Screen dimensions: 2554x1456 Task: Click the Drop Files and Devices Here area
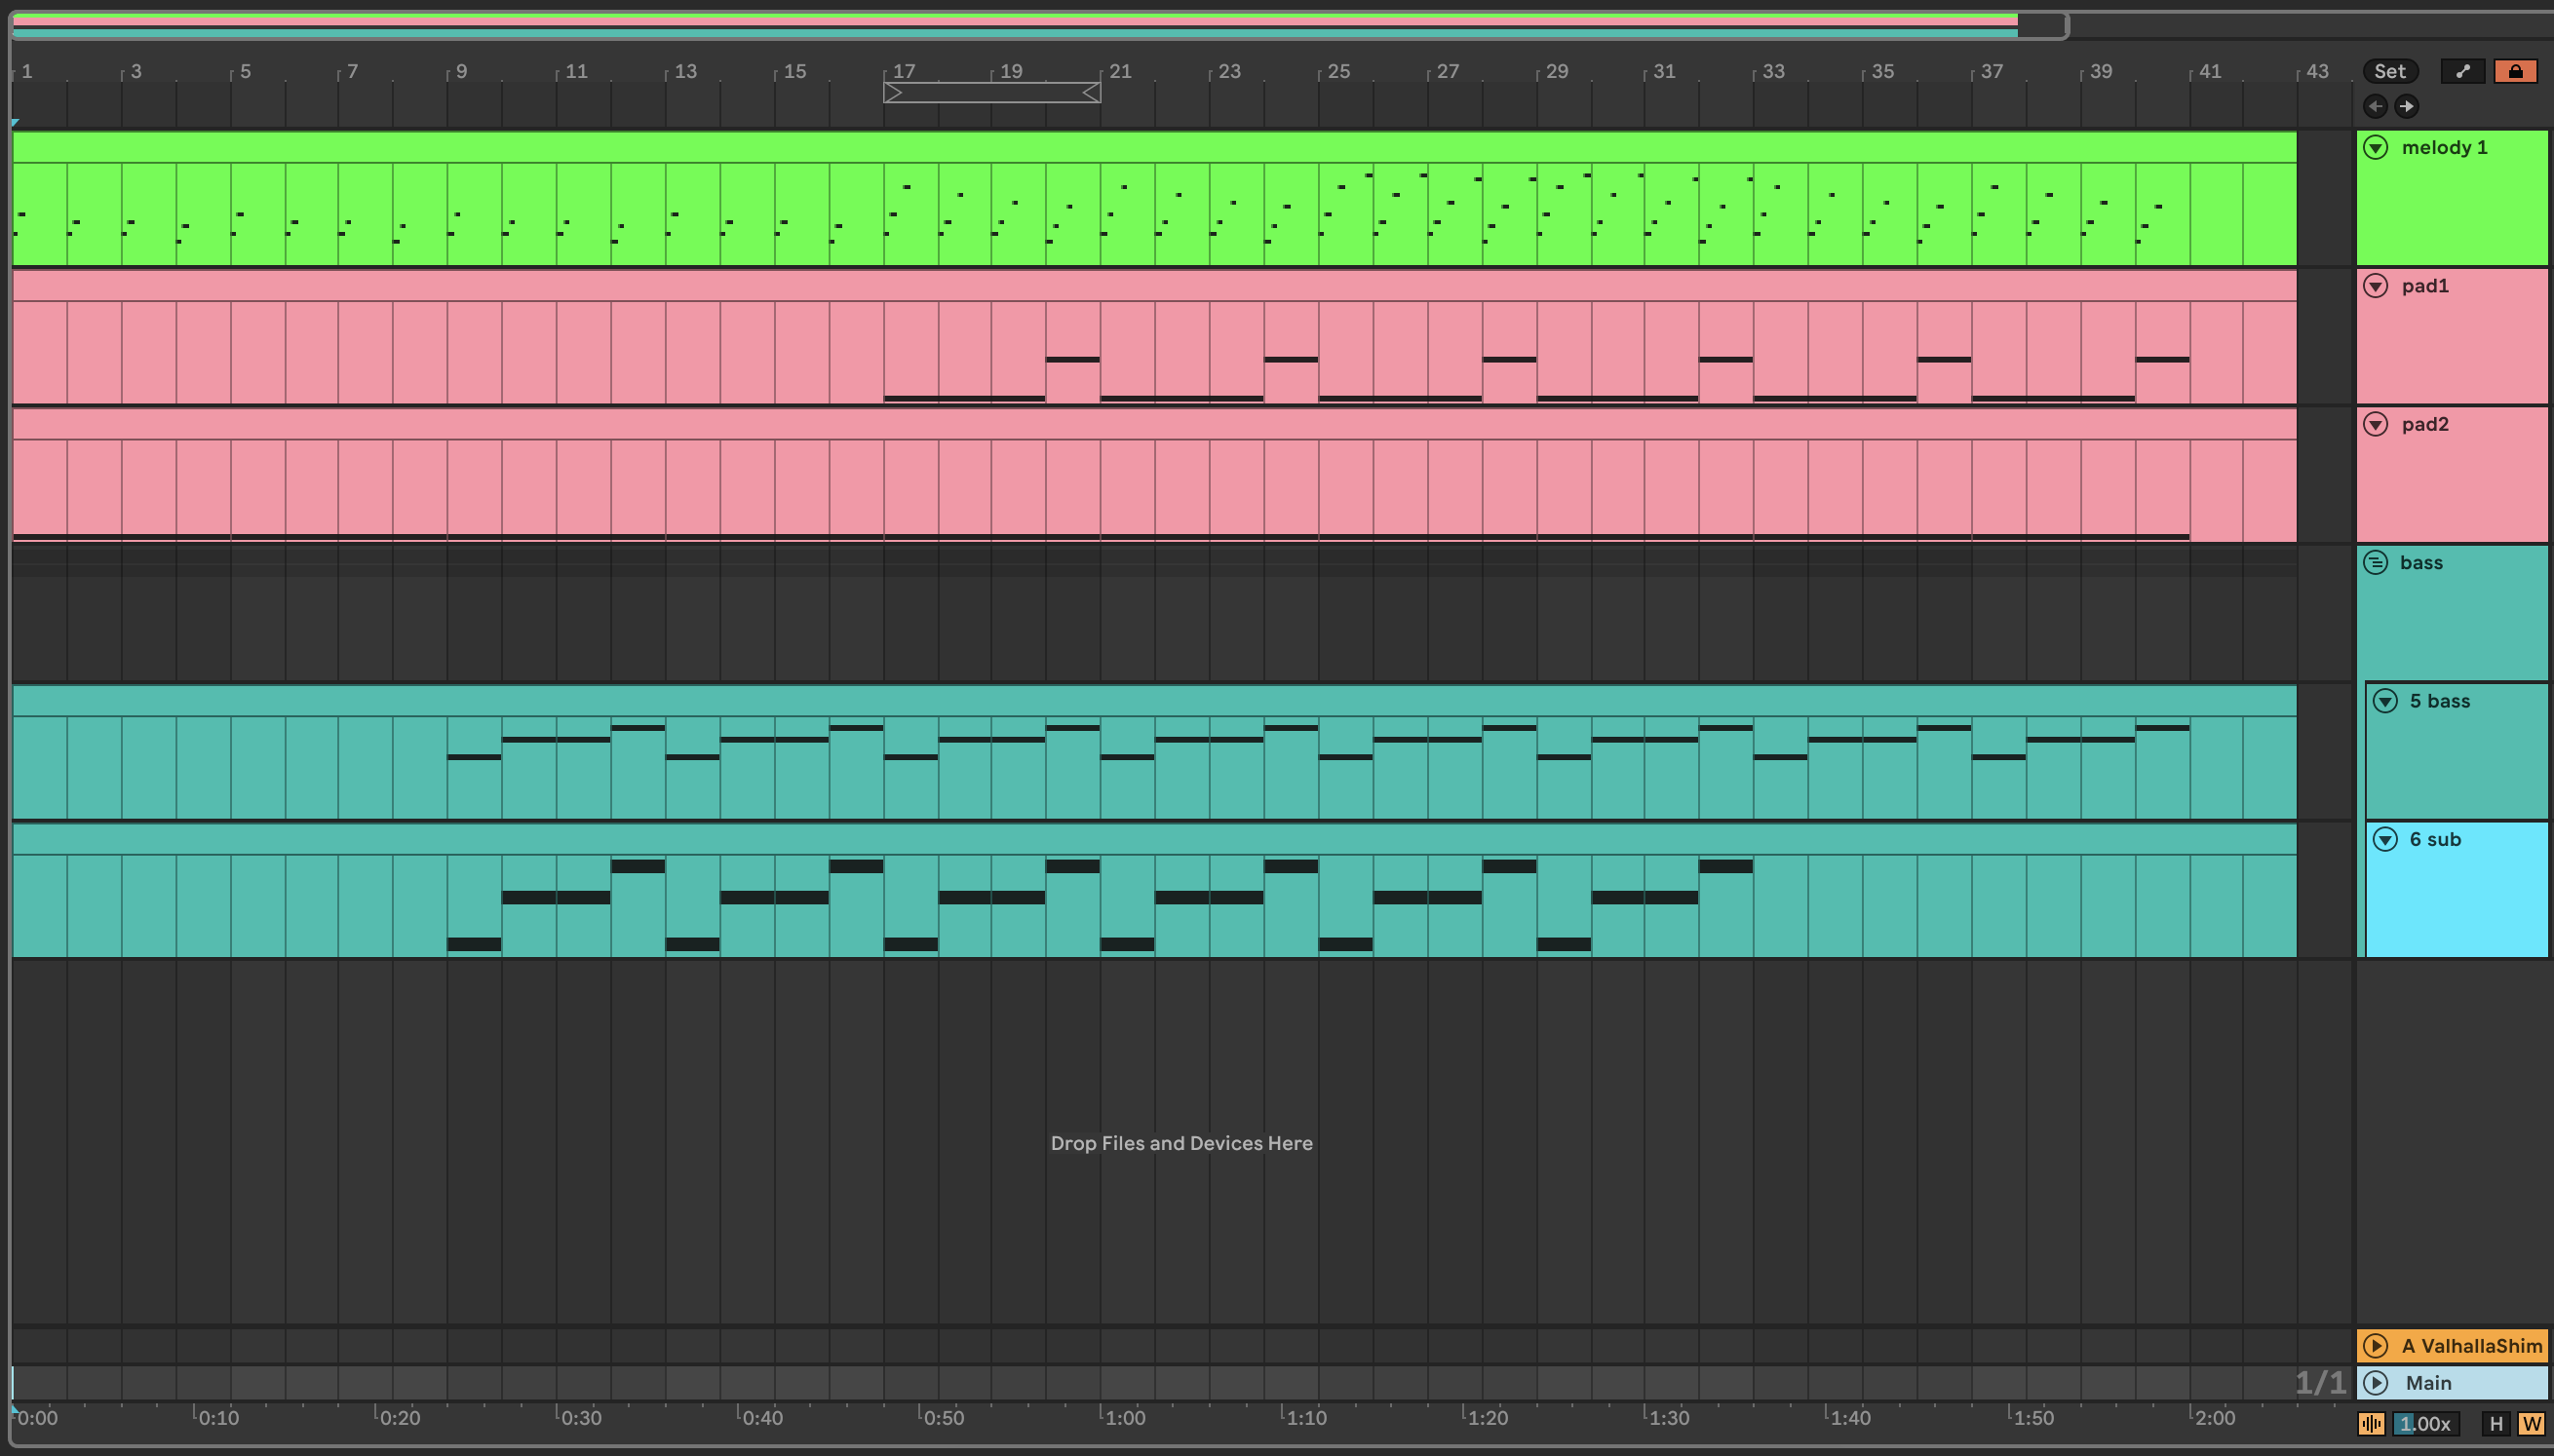pyautogui.click(x=1181, y=1143)
